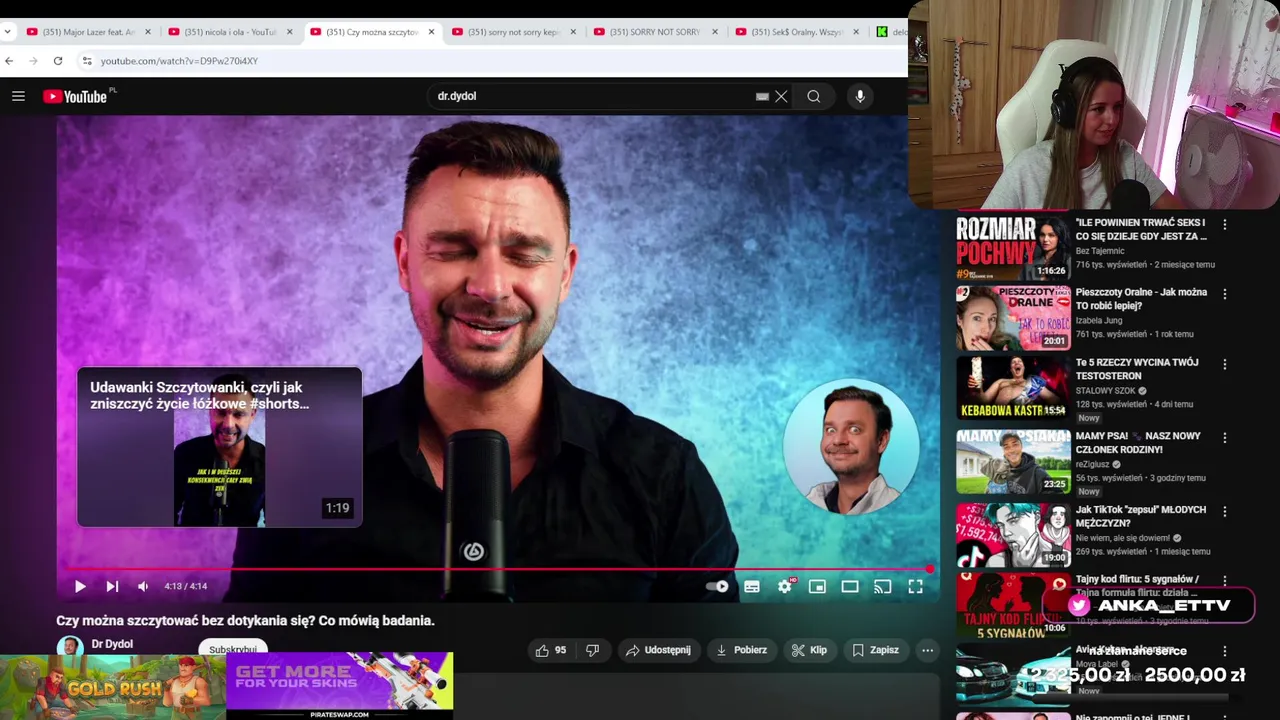Open the player settings gear

click(785, 587)
